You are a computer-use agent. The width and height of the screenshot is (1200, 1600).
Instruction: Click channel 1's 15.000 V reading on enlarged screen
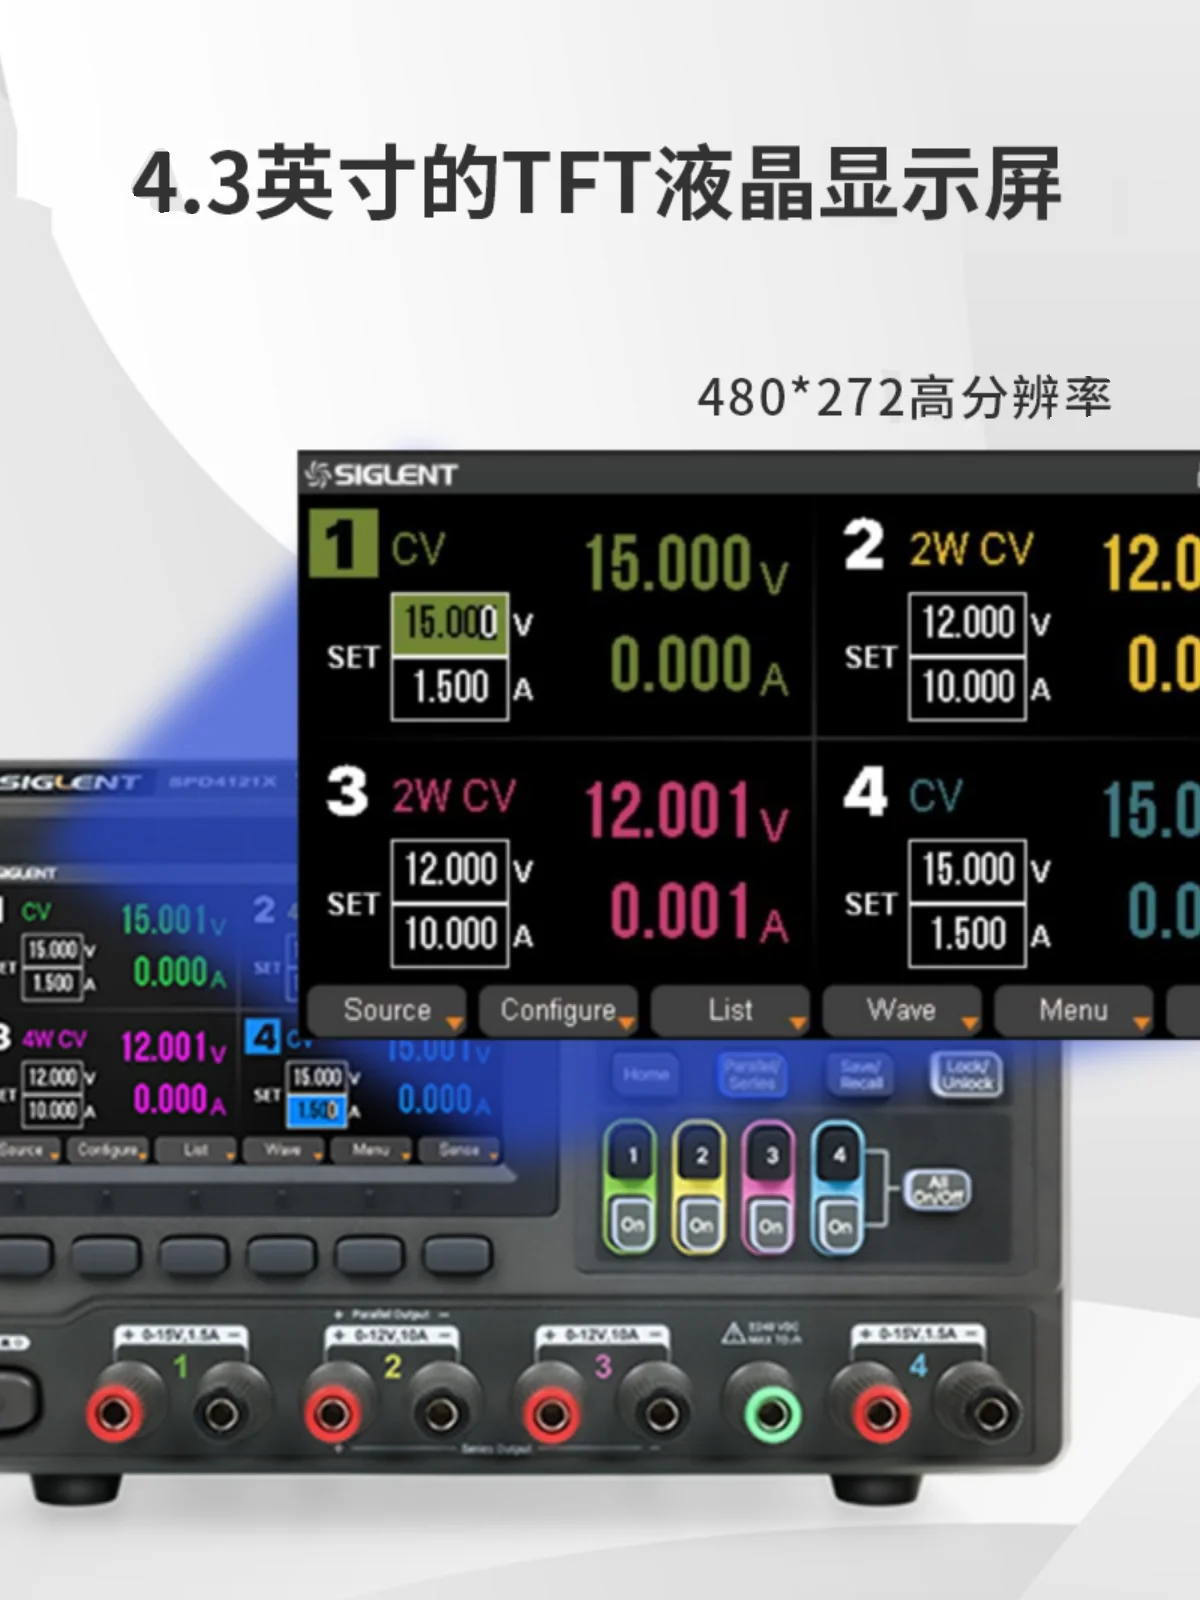[686, 562]
